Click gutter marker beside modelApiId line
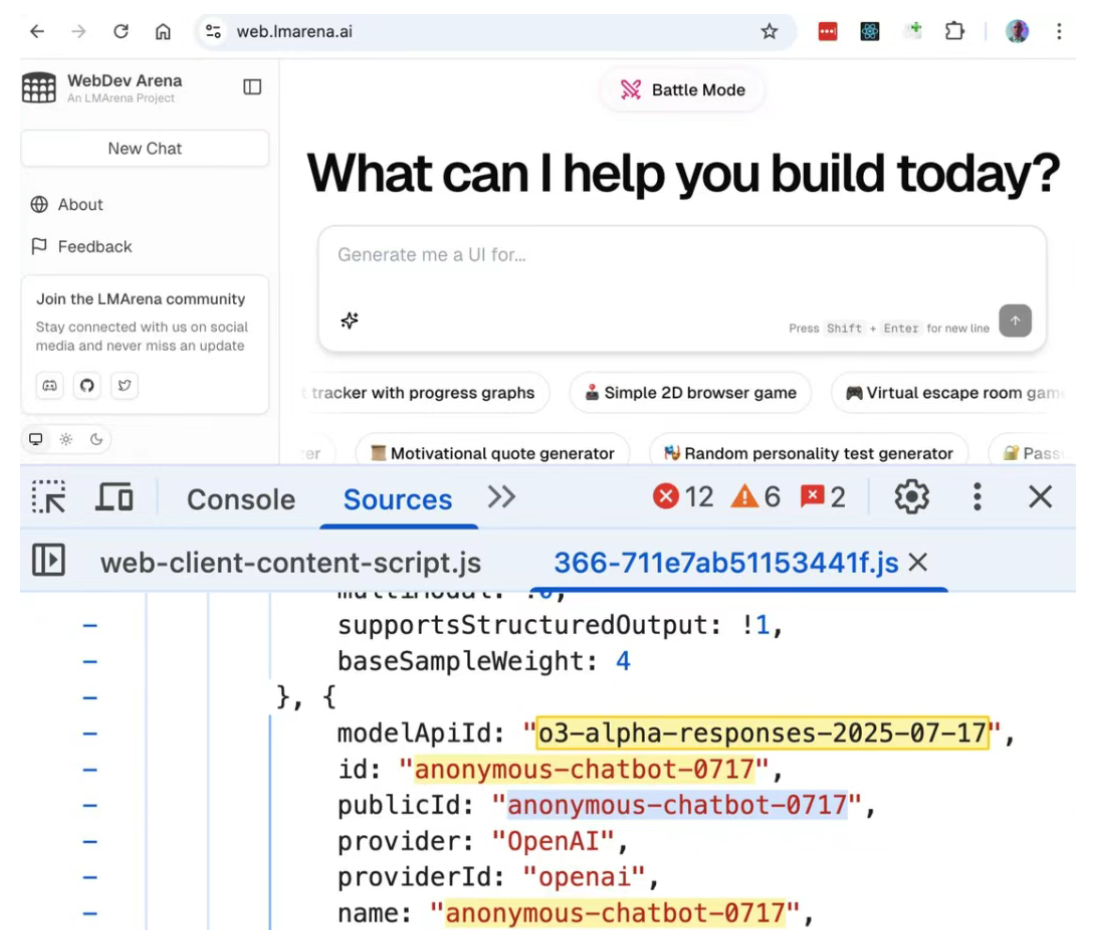 tap(90, 734)
